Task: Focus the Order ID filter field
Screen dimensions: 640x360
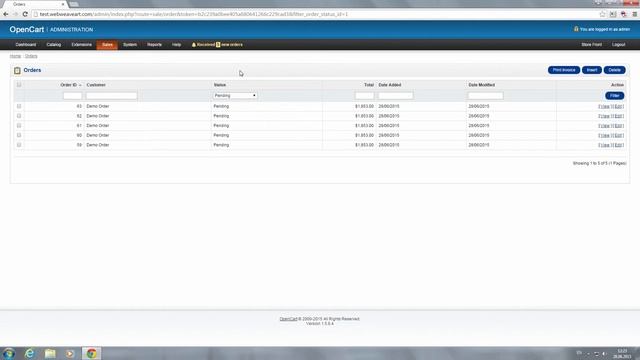Action: click(x=72, y=96)
